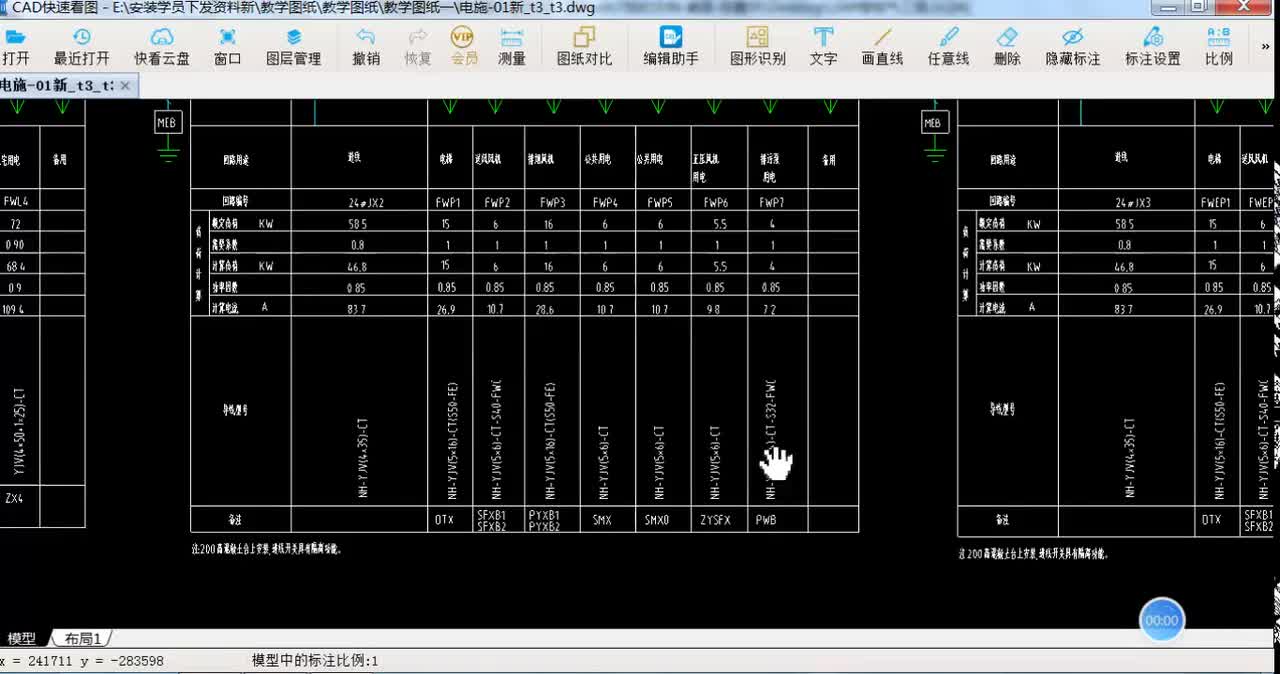This screenshot has width=1280, height=674.
Task: Click the FWL4 cell at left edge
Action: point(16,201)
